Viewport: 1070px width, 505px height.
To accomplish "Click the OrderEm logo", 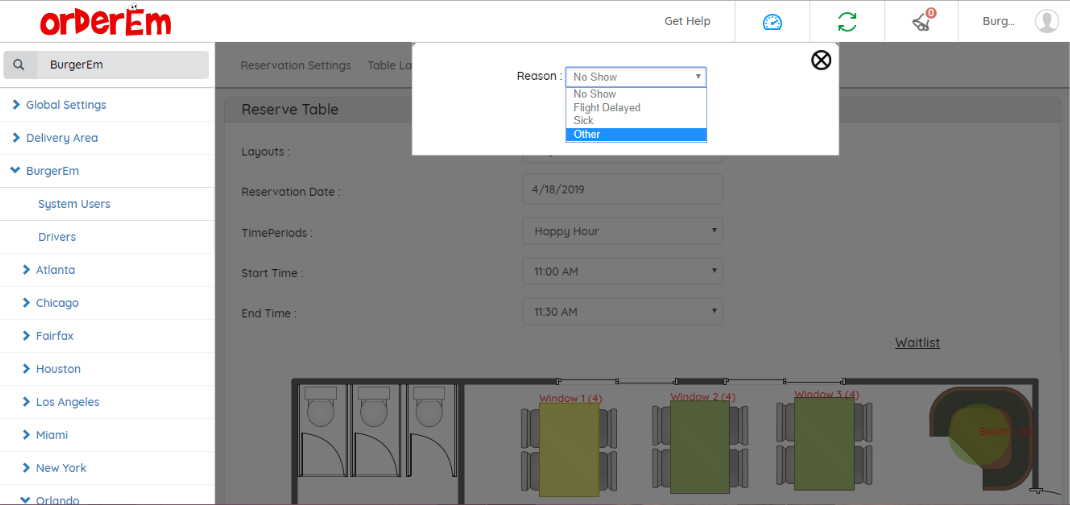I will point(105,22).
